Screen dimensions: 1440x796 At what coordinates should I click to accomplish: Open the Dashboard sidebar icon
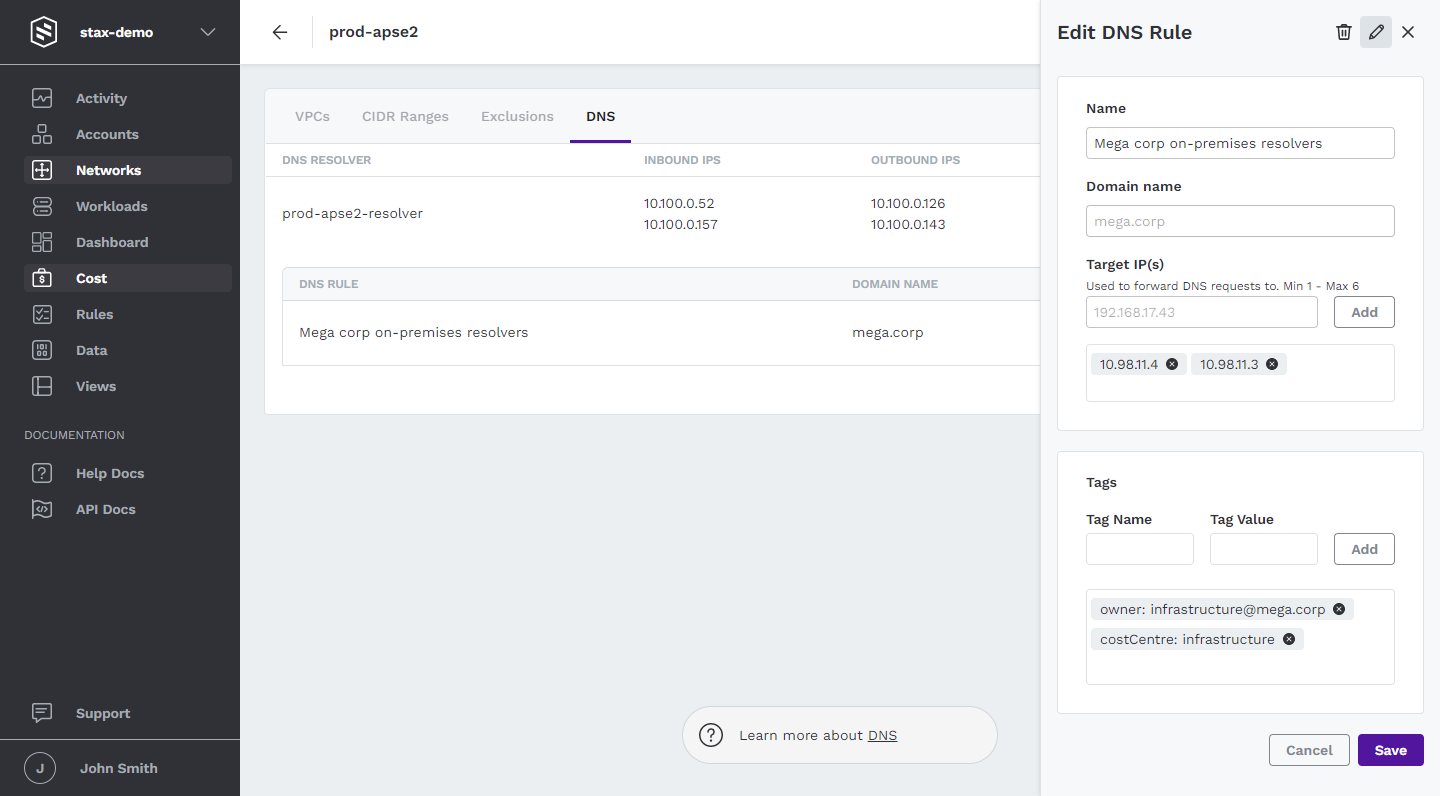(x=42, y=242)
